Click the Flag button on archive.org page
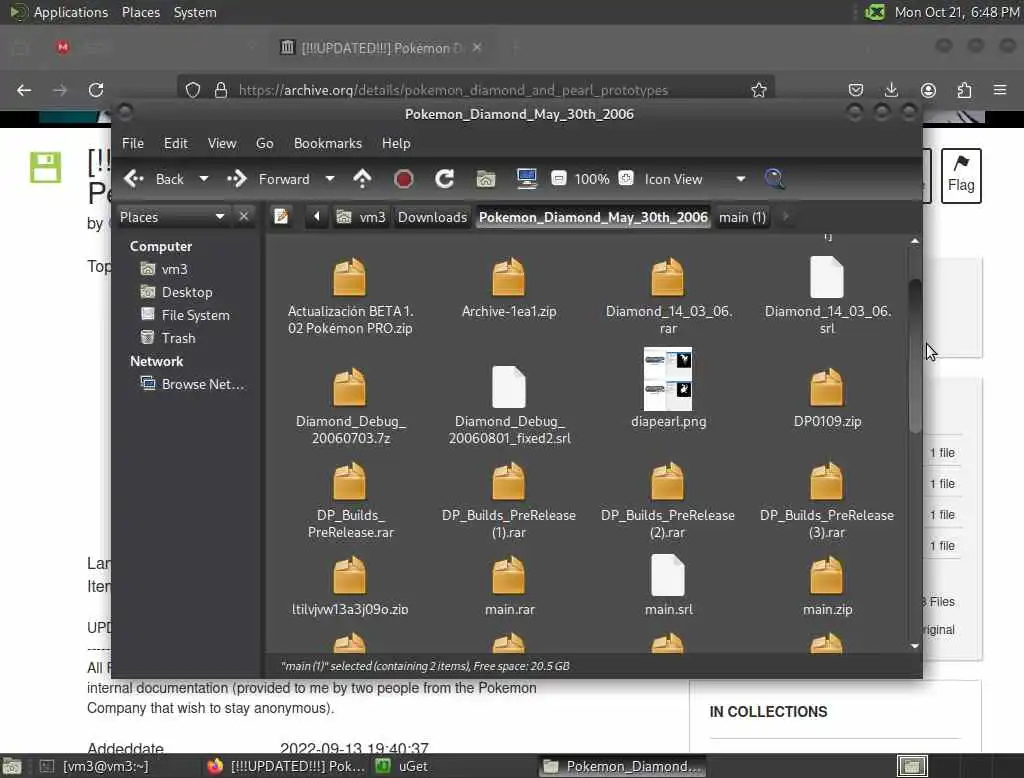 [x=961, y=176]
